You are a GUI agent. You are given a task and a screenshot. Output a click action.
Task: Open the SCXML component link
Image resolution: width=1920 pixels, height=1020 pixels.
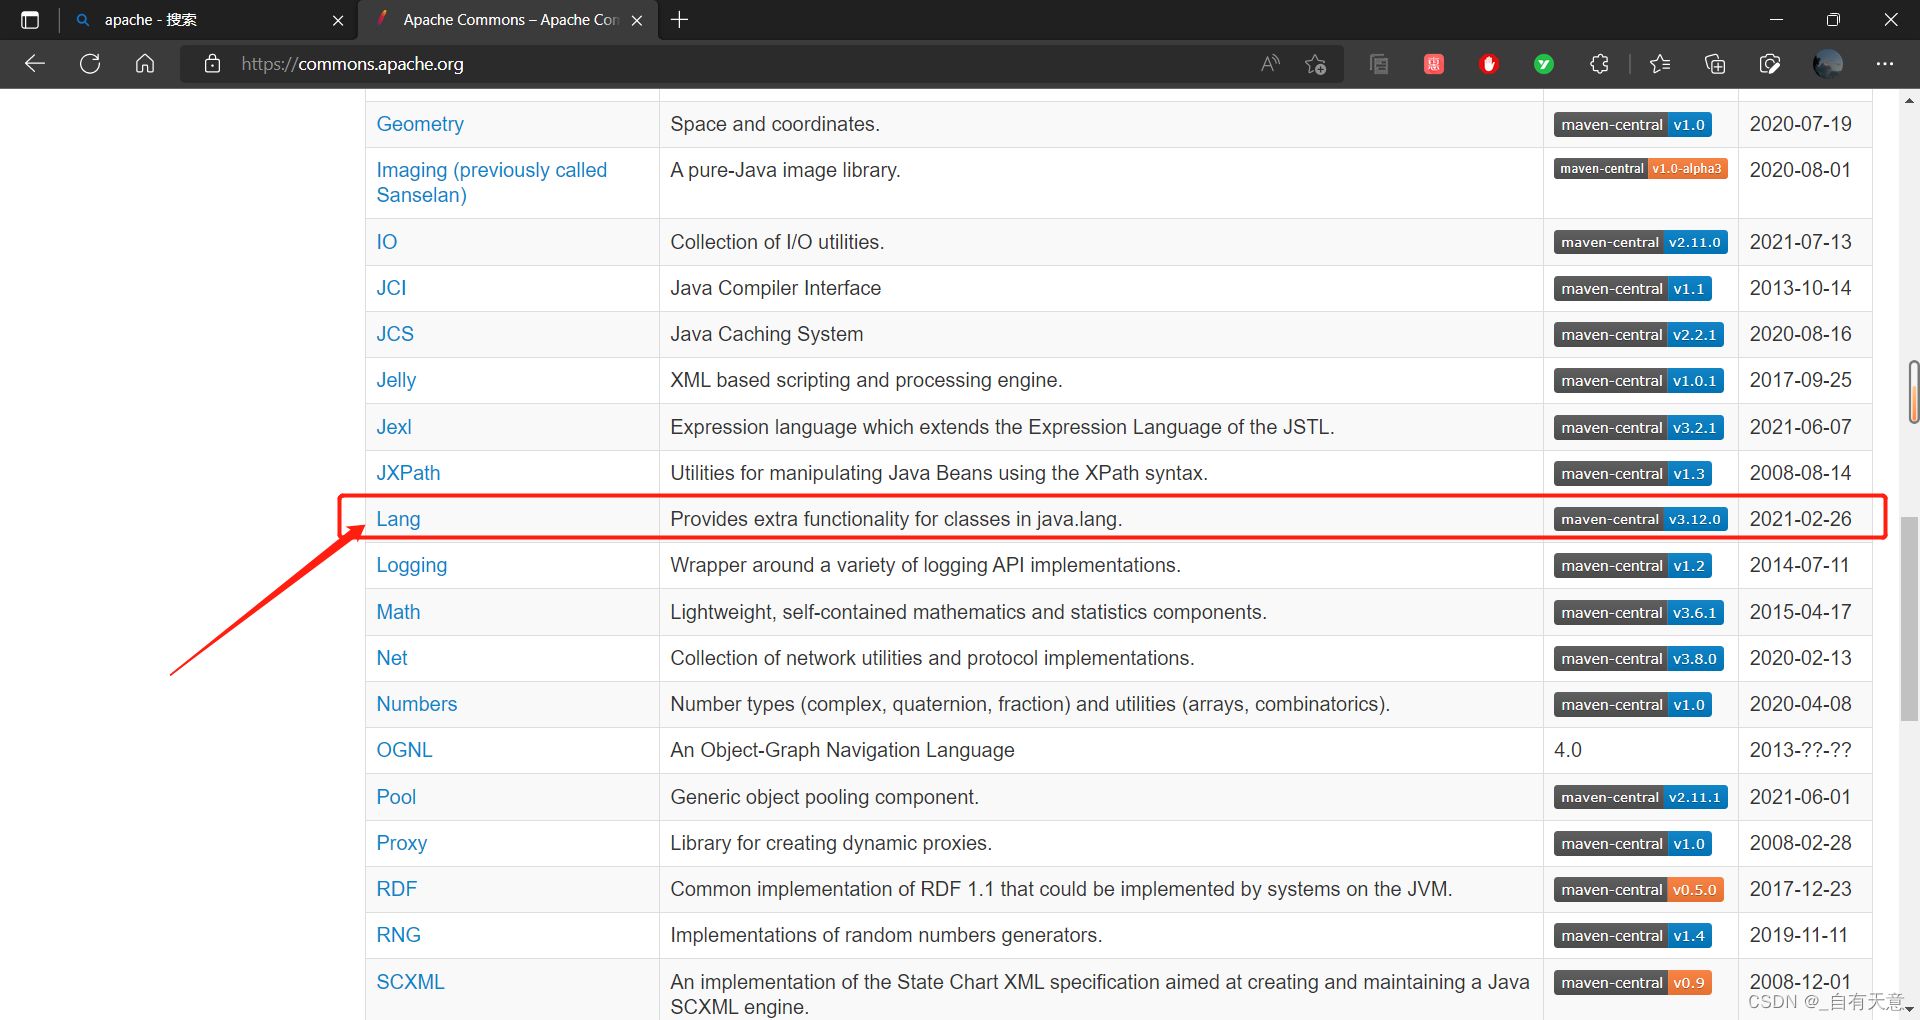[x=410, y=982]
